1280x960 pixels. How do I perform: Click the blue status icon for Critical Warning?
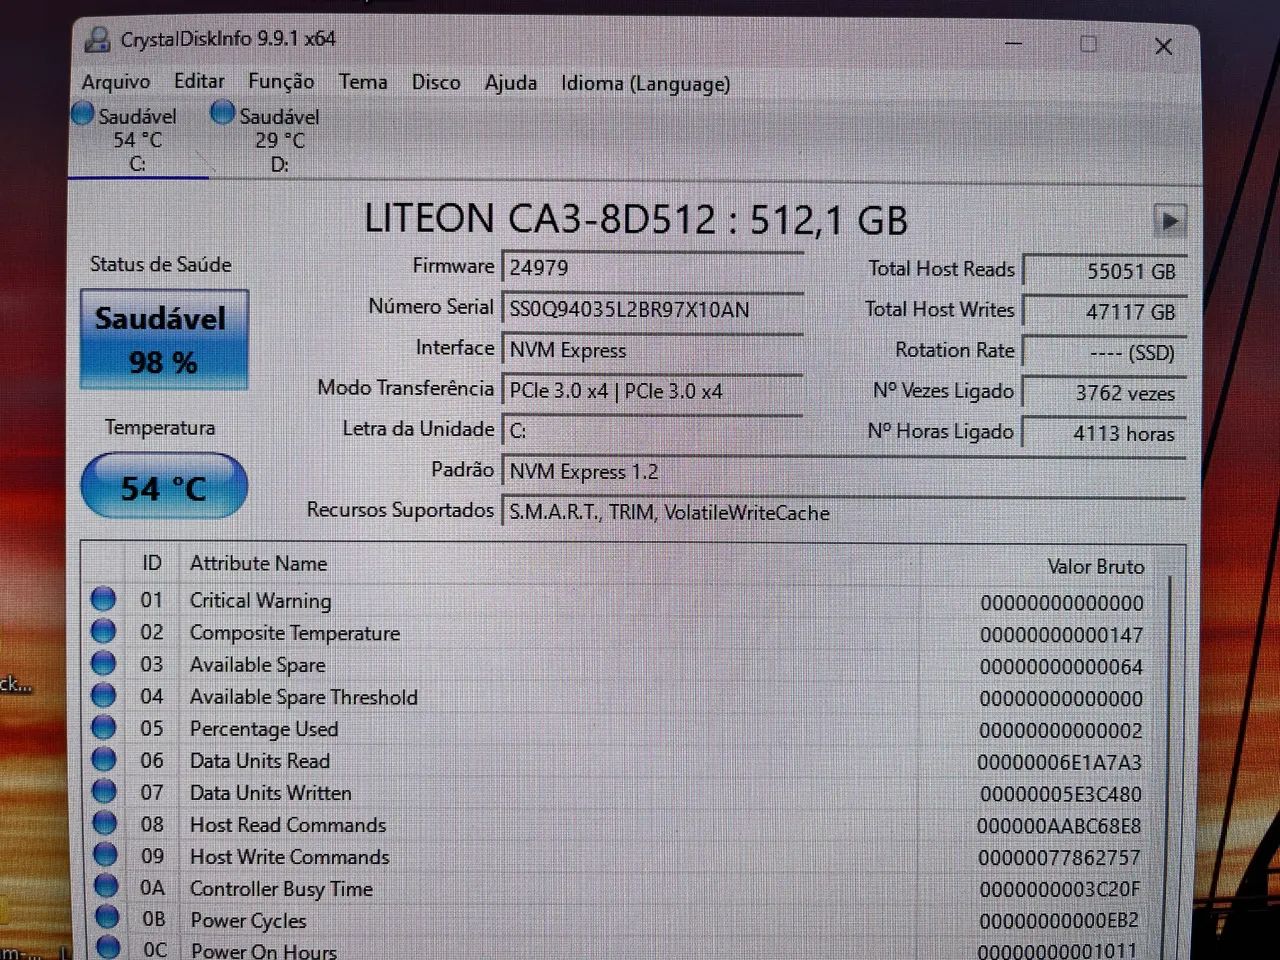tap(103, 599)
